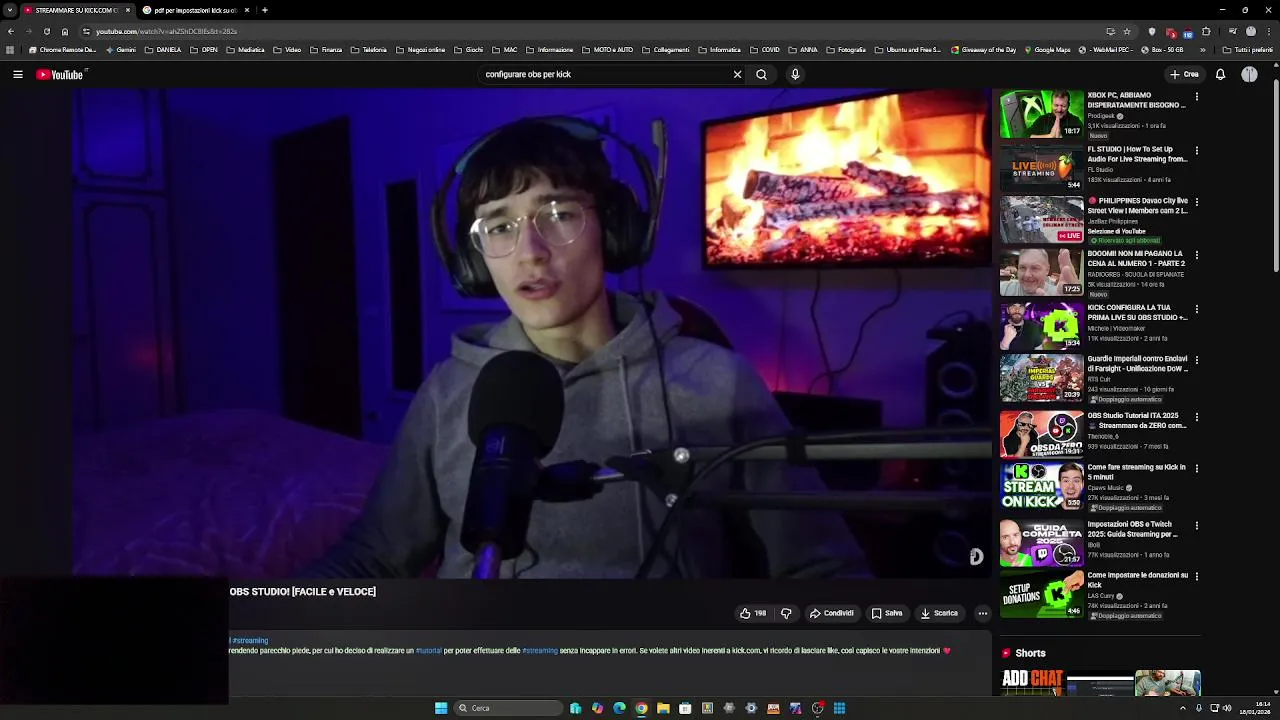Open options for XBOX PC video
Image resolution: width=1280 pixels, height=720 pixels.
point(1196,97)
